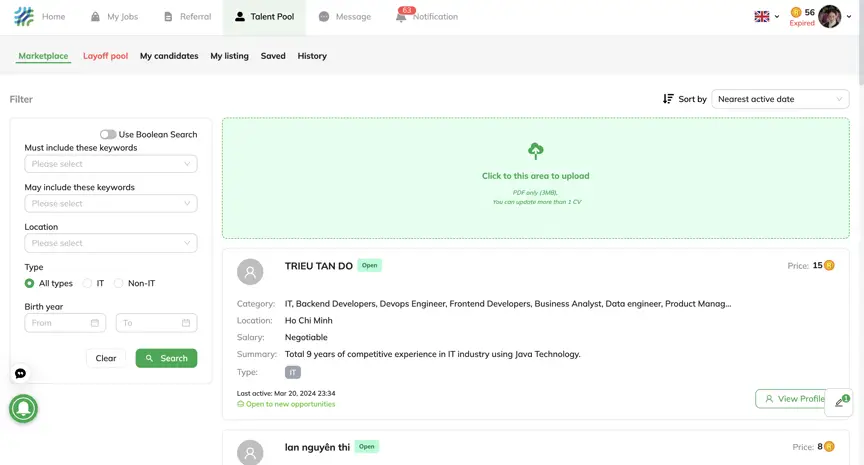Open My candidates tab
Image resolution: width=864 pixels, height=465 pixels.
(169, 56)
